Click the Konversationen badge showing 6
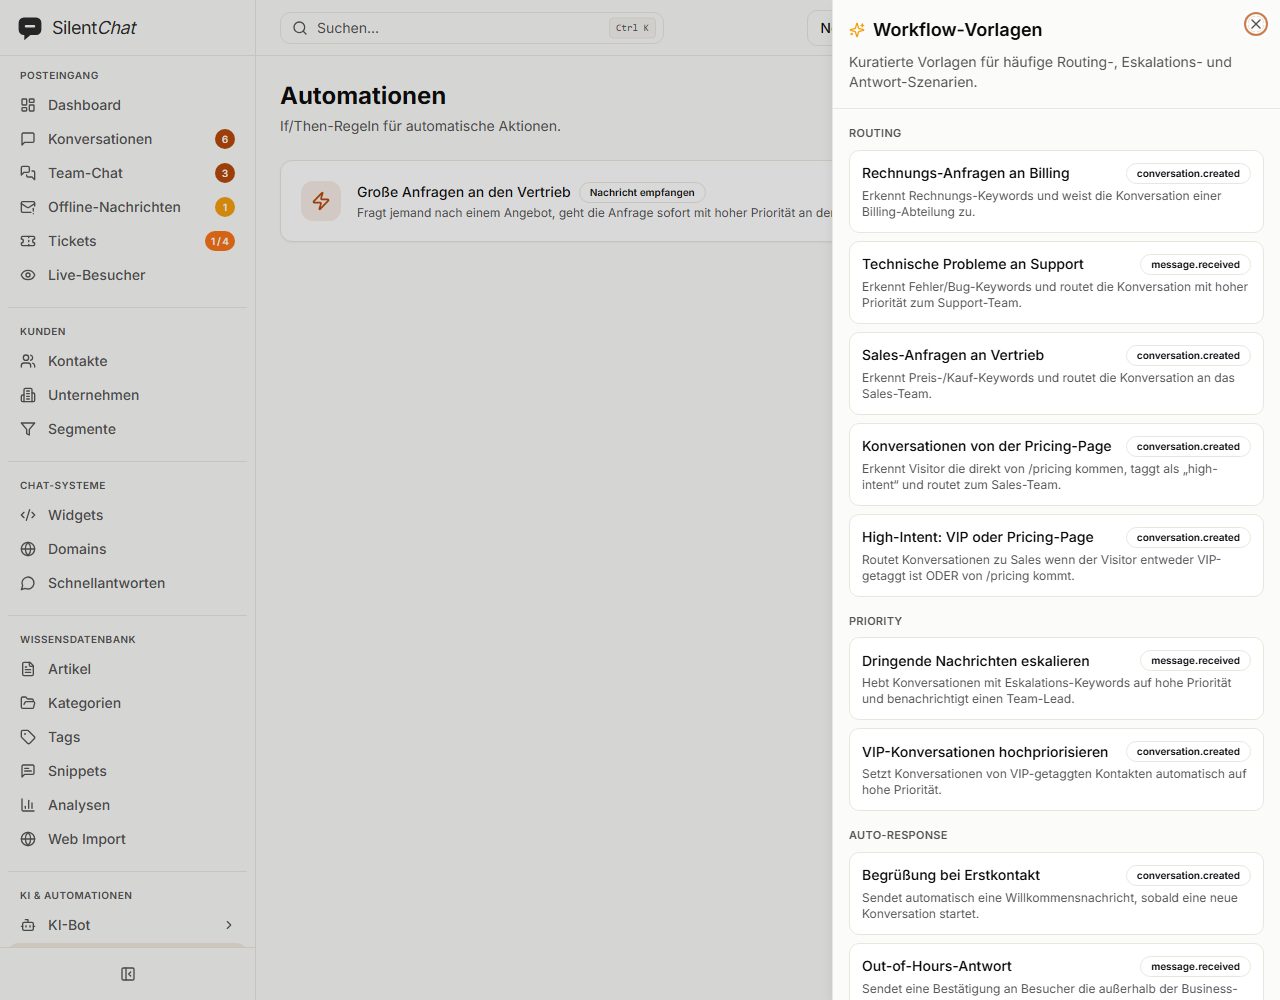The image size is (1280, 1000). pos(225,139)
